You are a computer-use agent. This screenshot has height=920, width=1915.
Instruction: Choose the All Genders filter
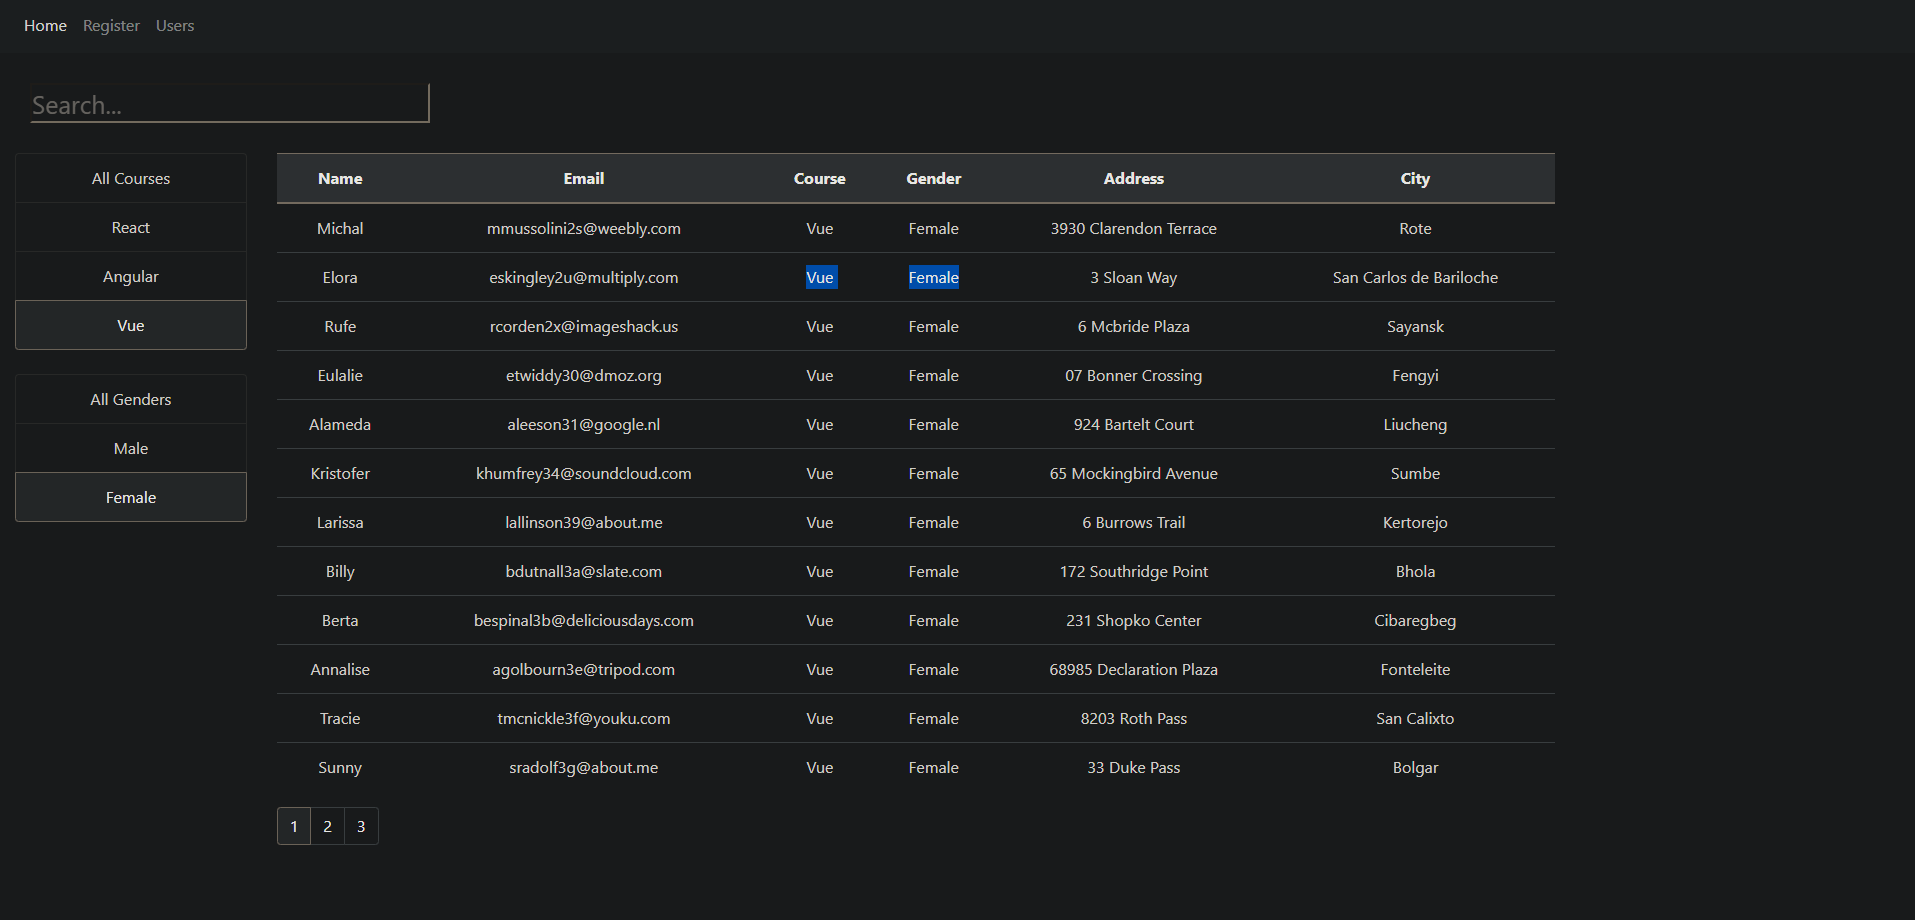[x=131, y=400]
